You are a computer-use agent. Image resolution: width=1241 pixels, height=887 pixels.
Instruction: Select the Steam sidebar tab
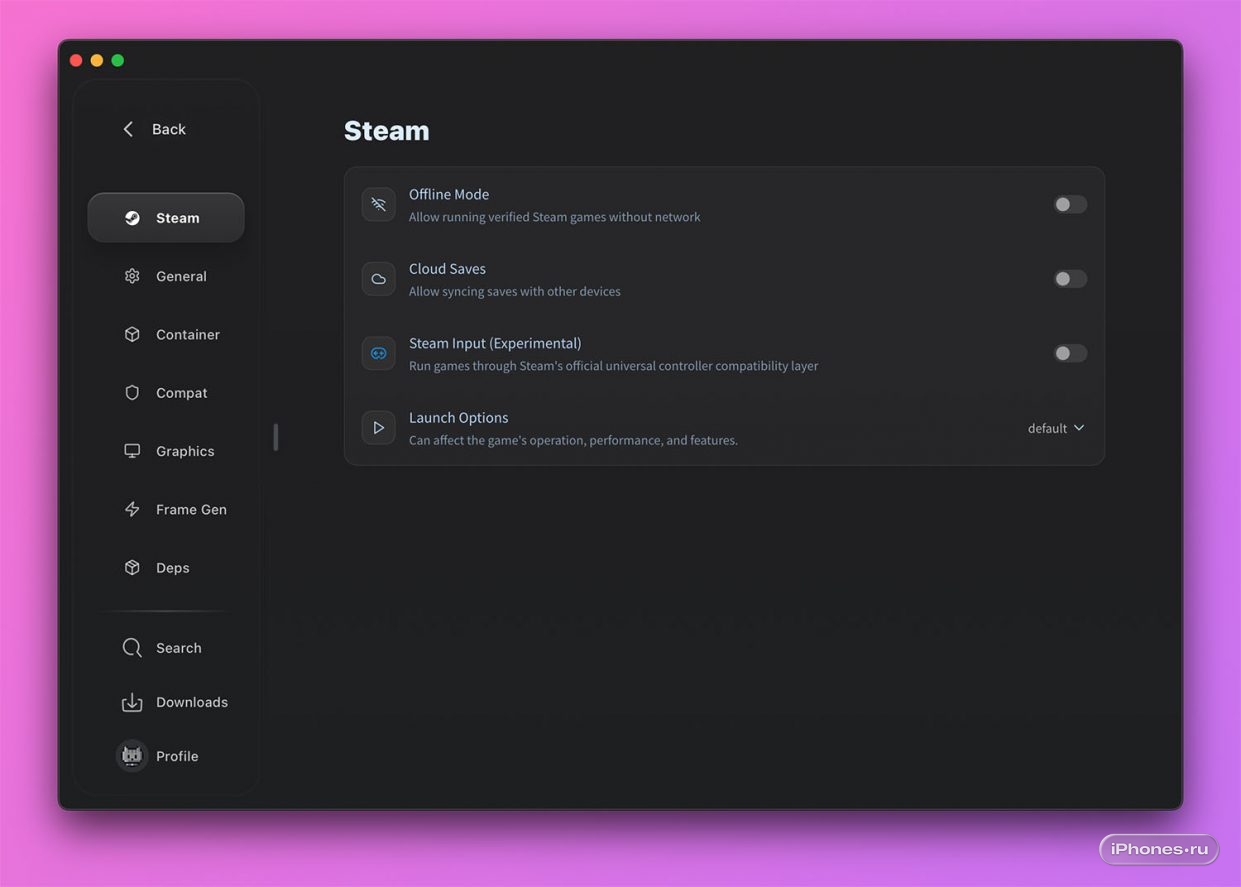tap(166, 218)
